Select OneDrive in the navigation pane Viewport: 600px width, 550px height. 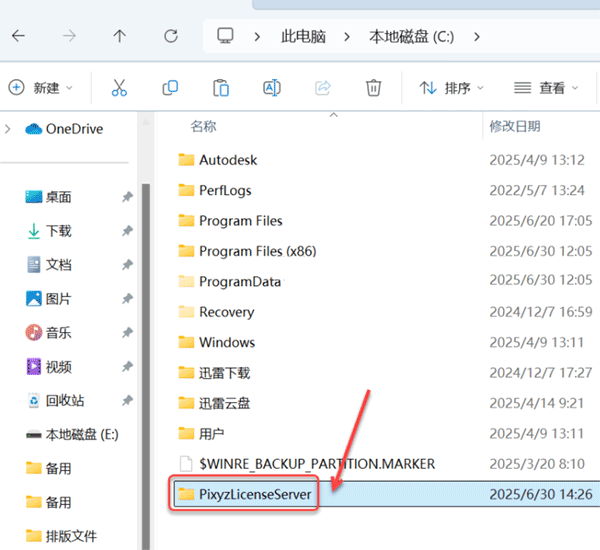click(x=64, y=129)
